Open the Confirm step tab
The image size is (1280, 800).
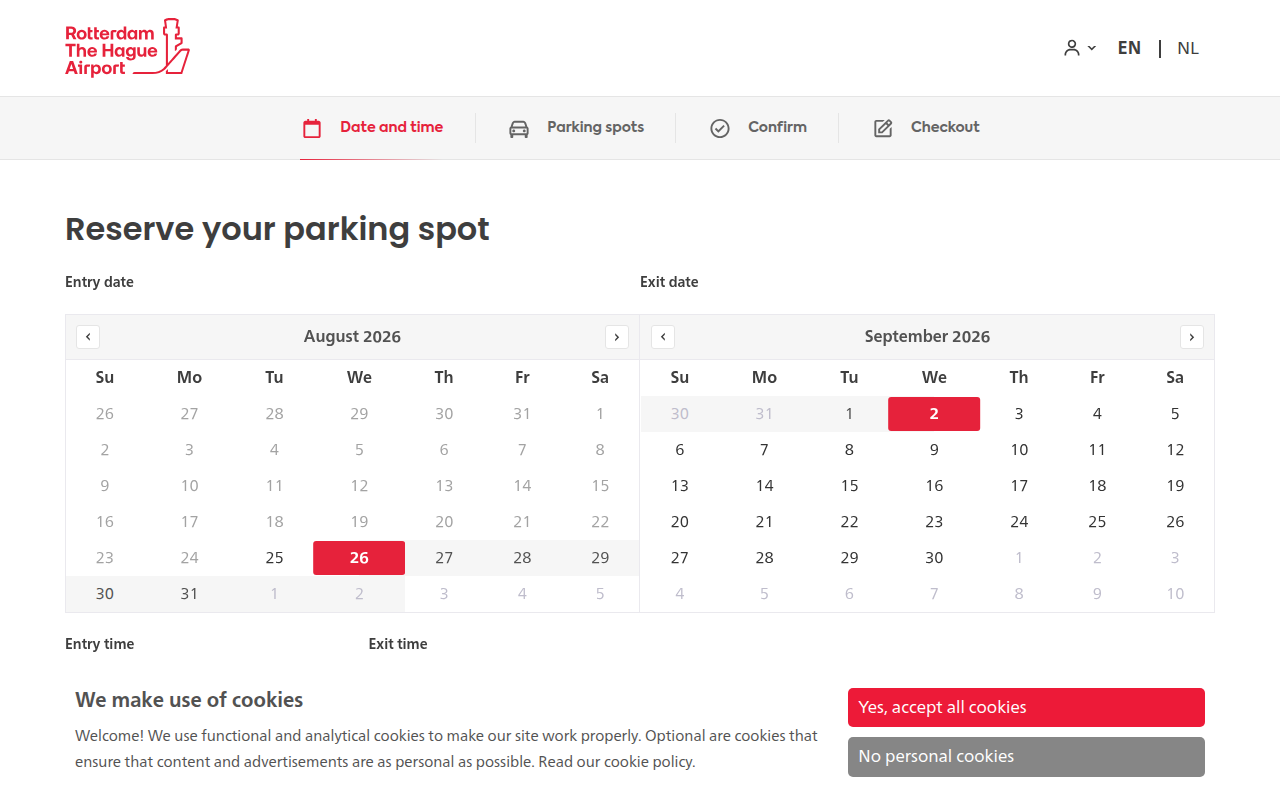point(758,128)
